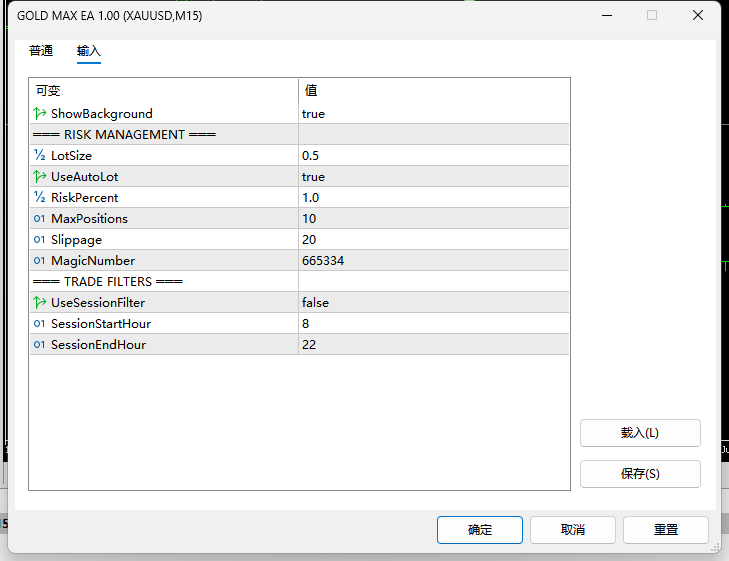Click the SessionStartHour integer type icon
The width and height of the screenshot is (729, 561).
(40, 323)
